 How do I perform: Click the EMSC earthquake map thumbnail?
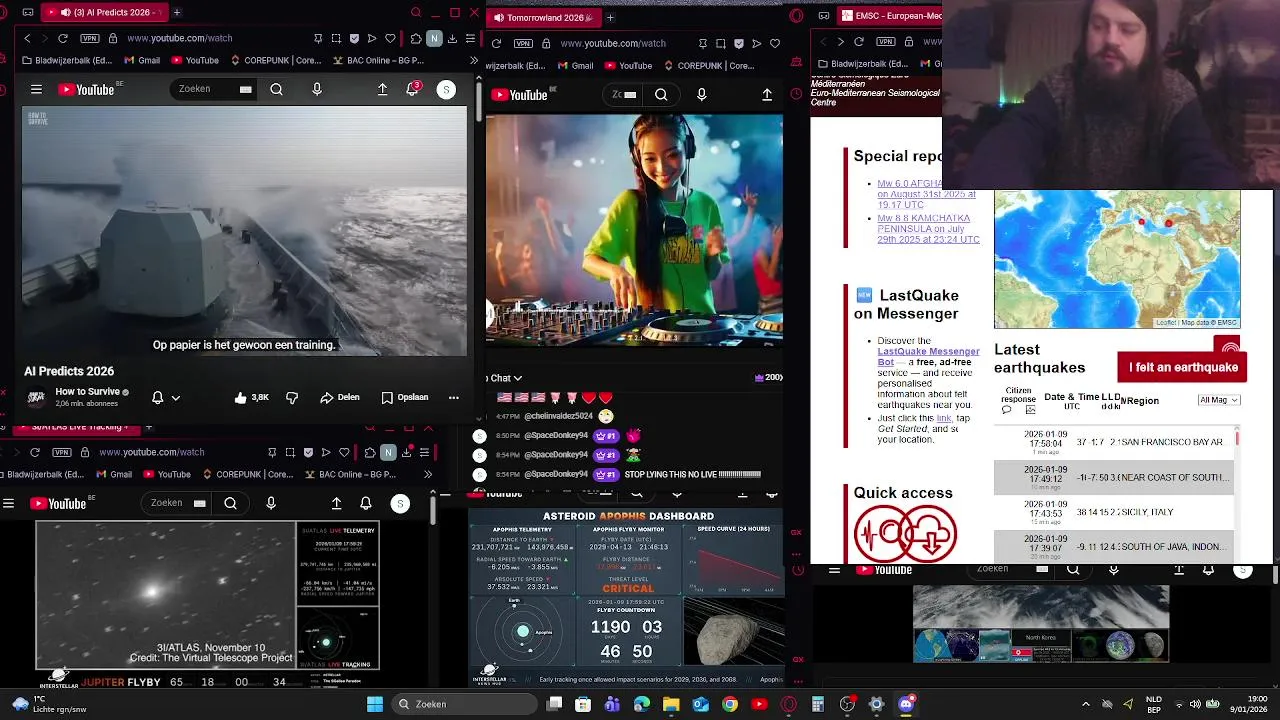click(1117, 259)
